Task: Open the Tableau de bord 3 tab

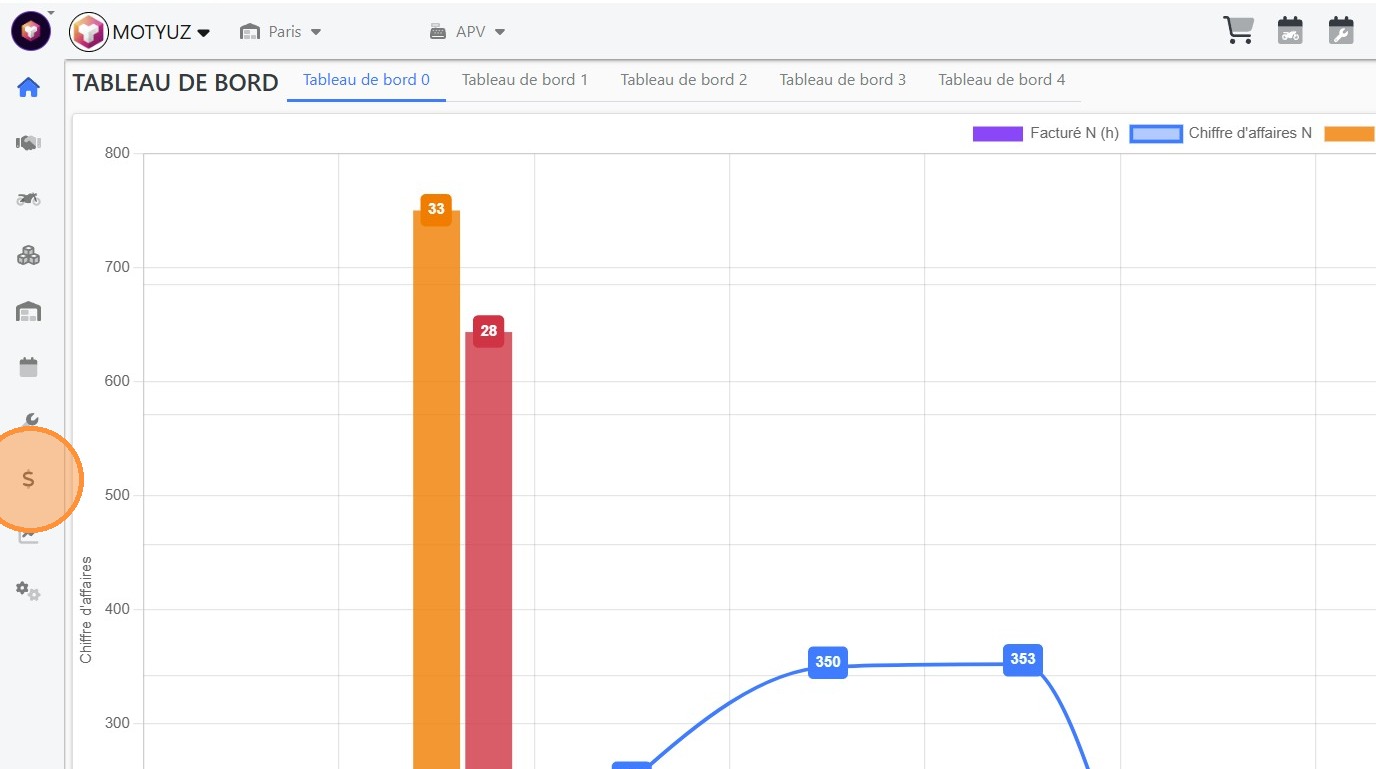Action: click(843, 80)
